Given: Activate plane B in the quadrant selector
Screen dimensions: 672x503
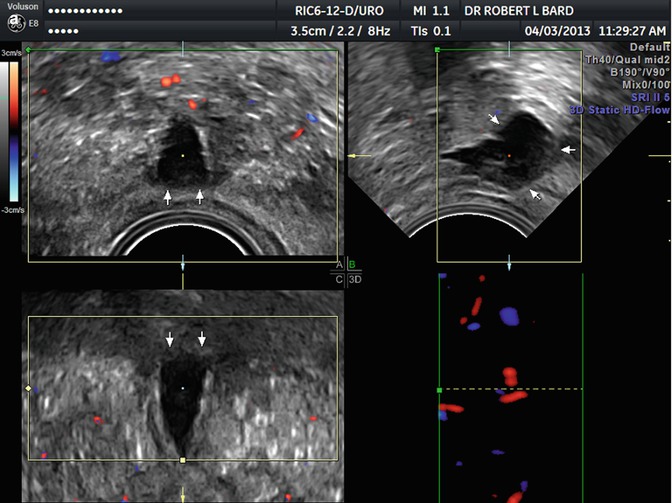Looking at the screenshot, I should [x=351, y=265].
